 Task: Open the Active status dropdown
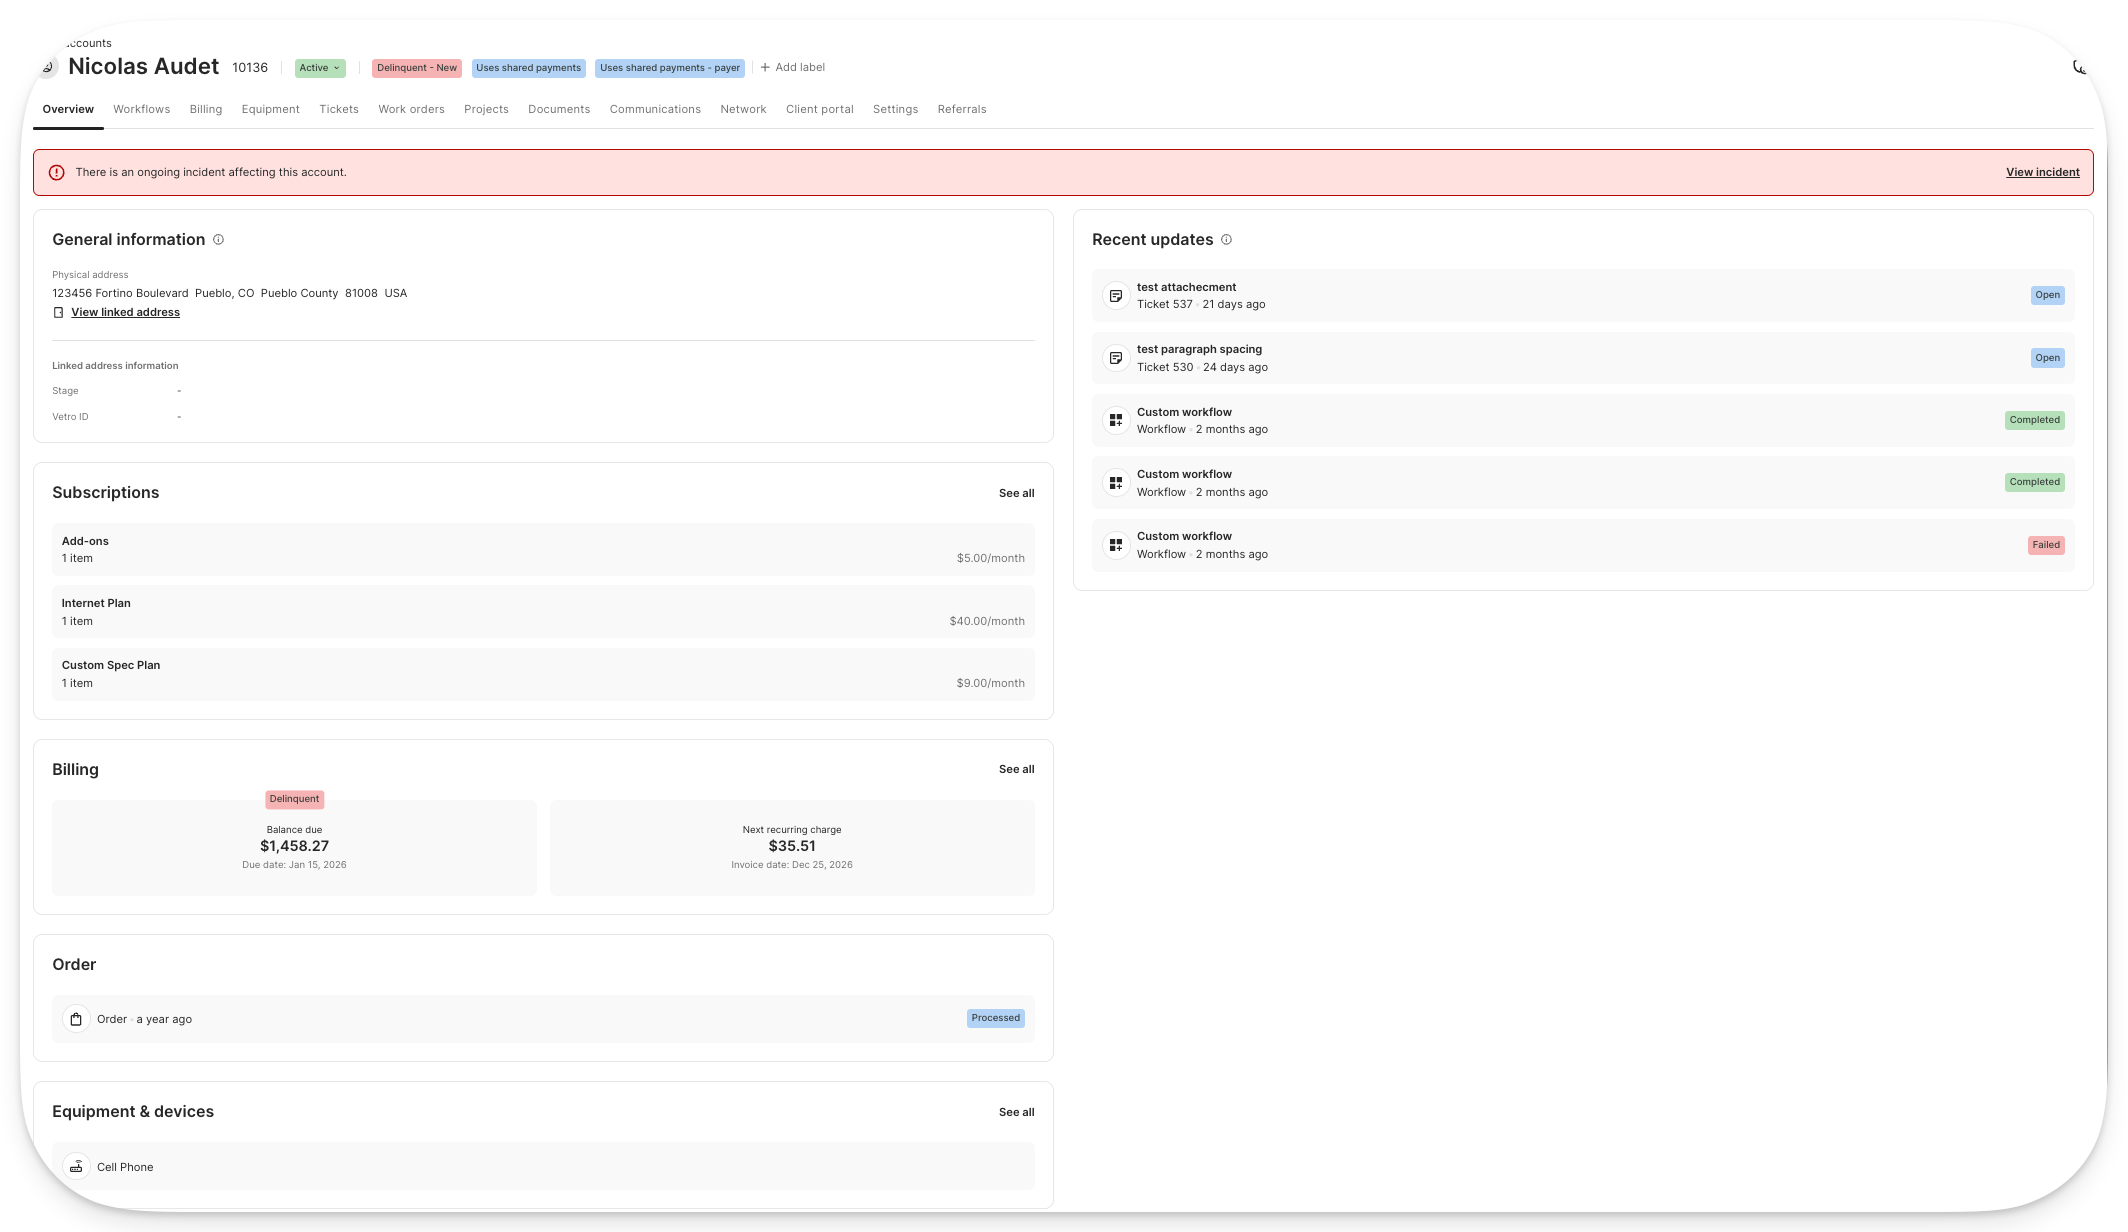click(320, 68)
